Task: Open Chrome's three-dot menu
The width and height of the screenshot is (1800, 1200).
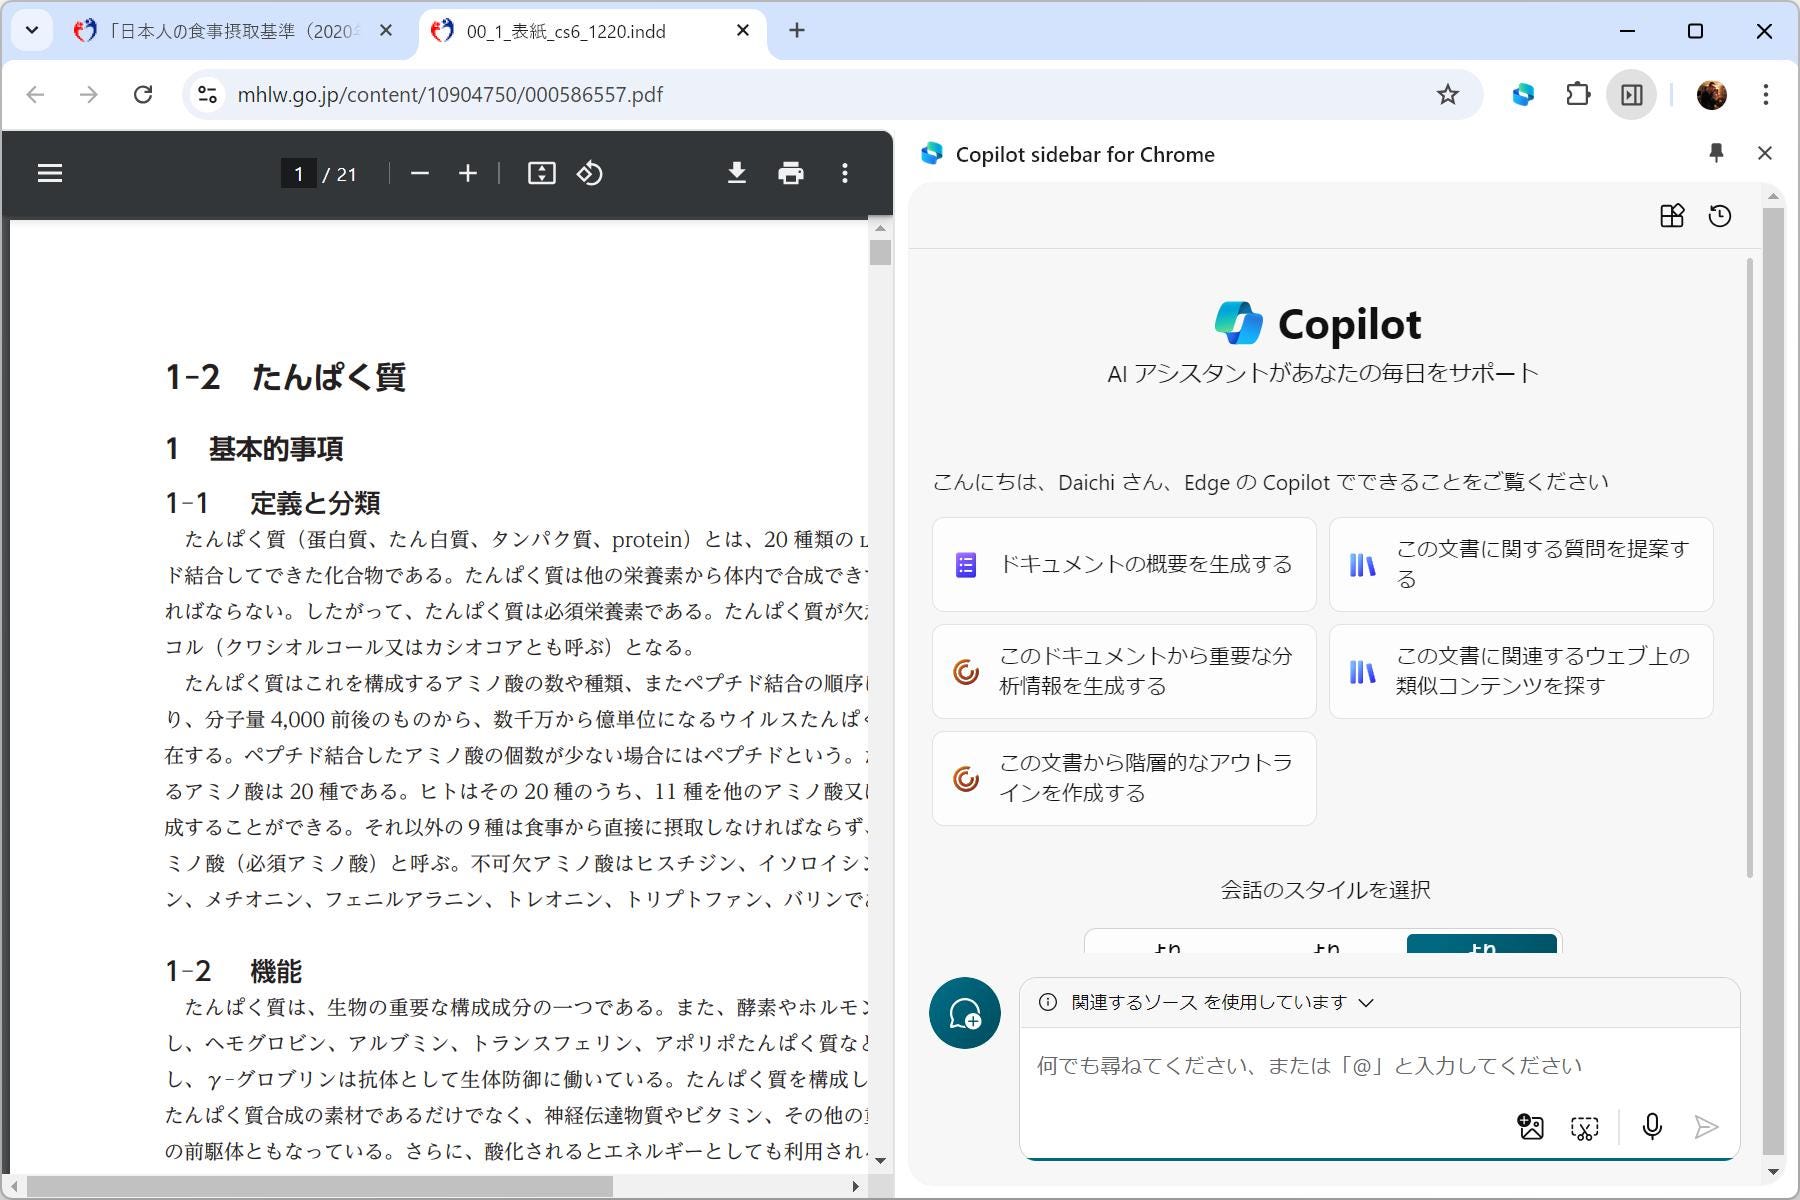Action: (x=1766, y=94)
